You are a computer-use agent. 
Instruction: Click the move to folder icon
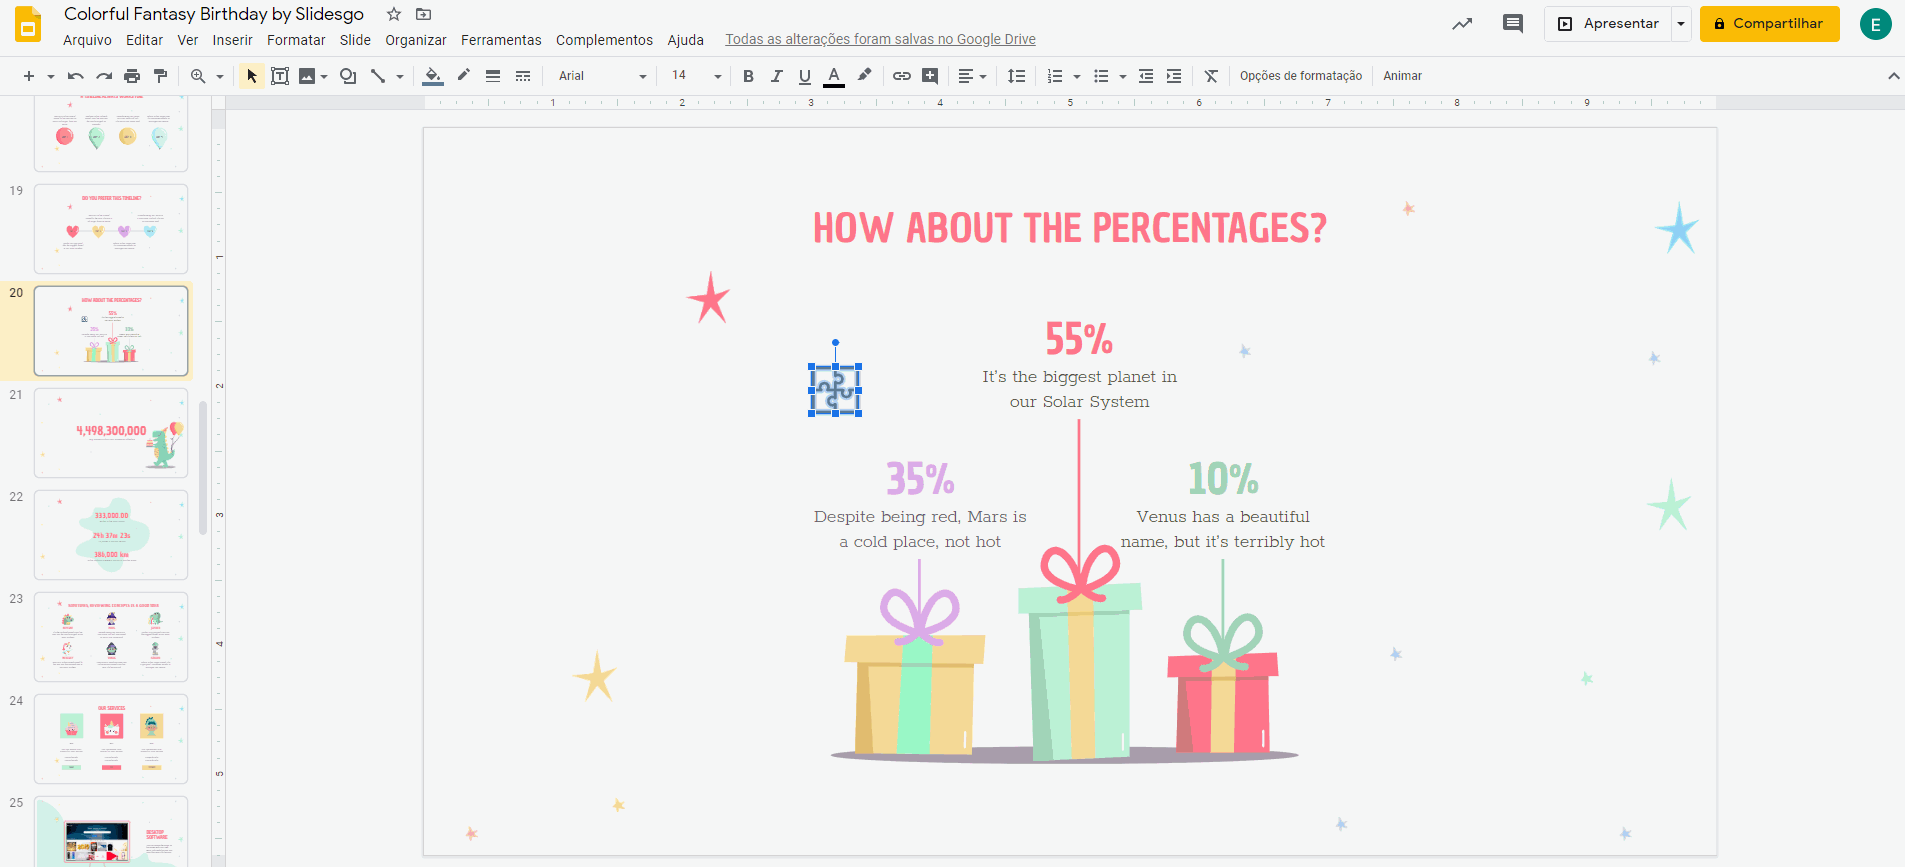(424, 14)
